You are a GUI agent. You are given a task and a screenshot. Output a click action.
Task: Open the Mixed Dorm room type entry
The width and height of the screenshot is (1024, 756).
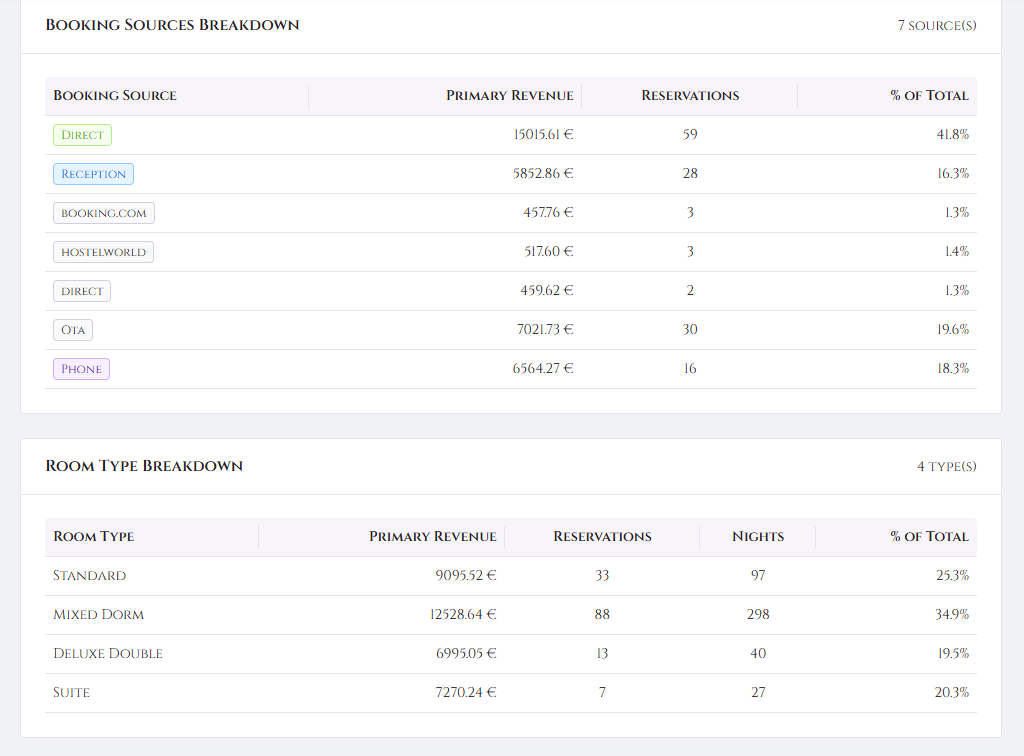(98, 614)
